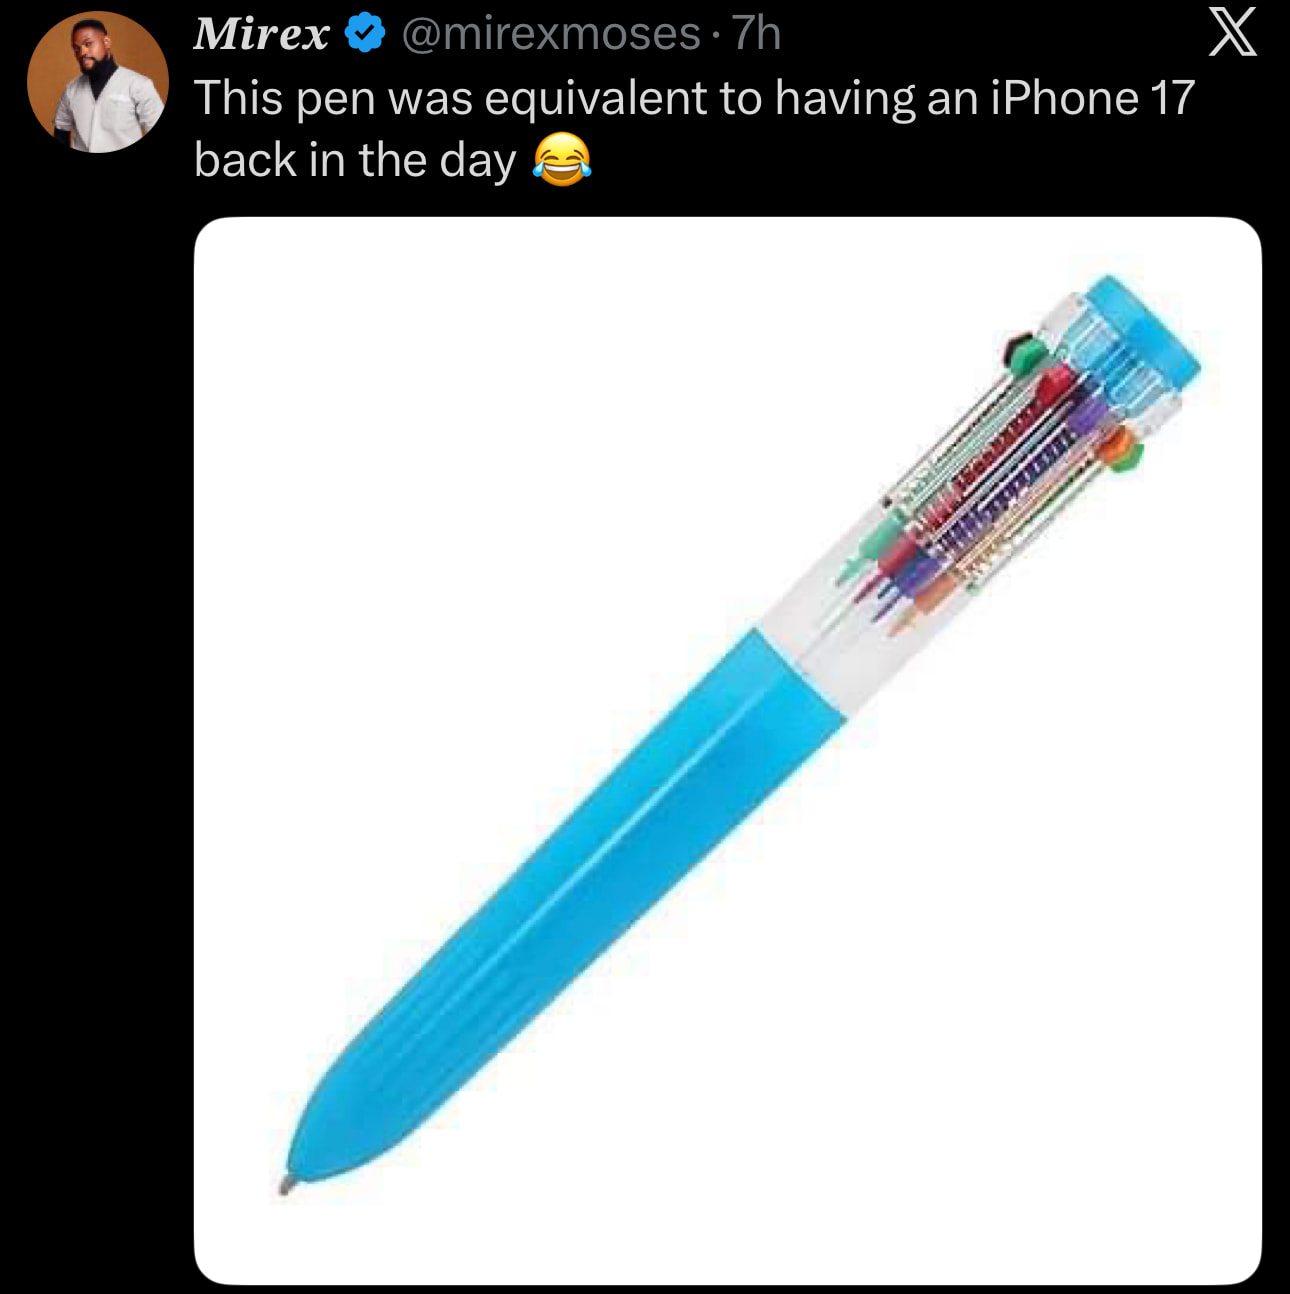Click the words "iPhone 17" in tweet

pos(1093,98)
